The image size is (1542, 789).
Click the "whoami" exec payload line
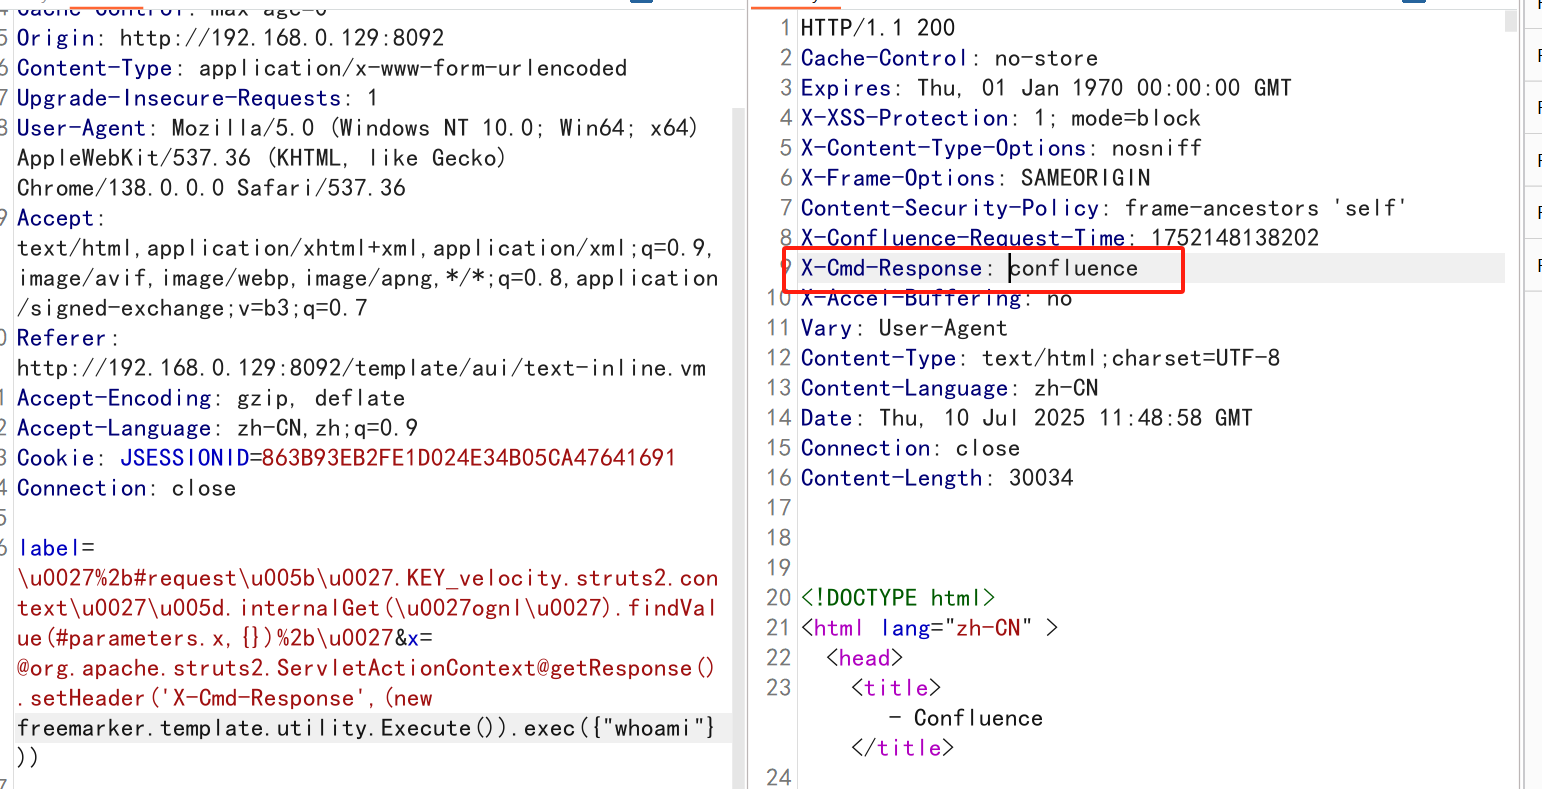[366, 728]
